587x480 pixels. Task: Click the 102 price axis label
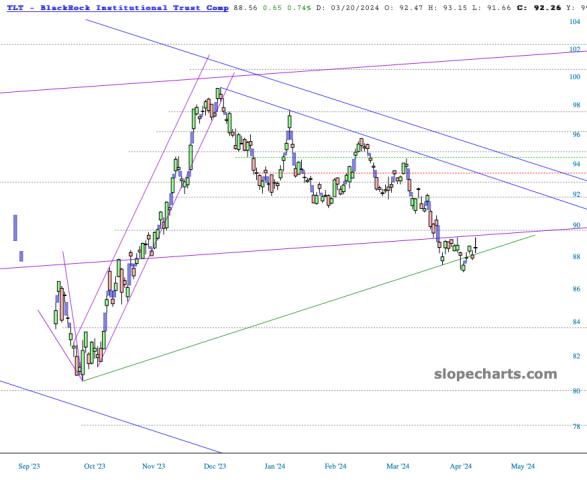point(575,49)
